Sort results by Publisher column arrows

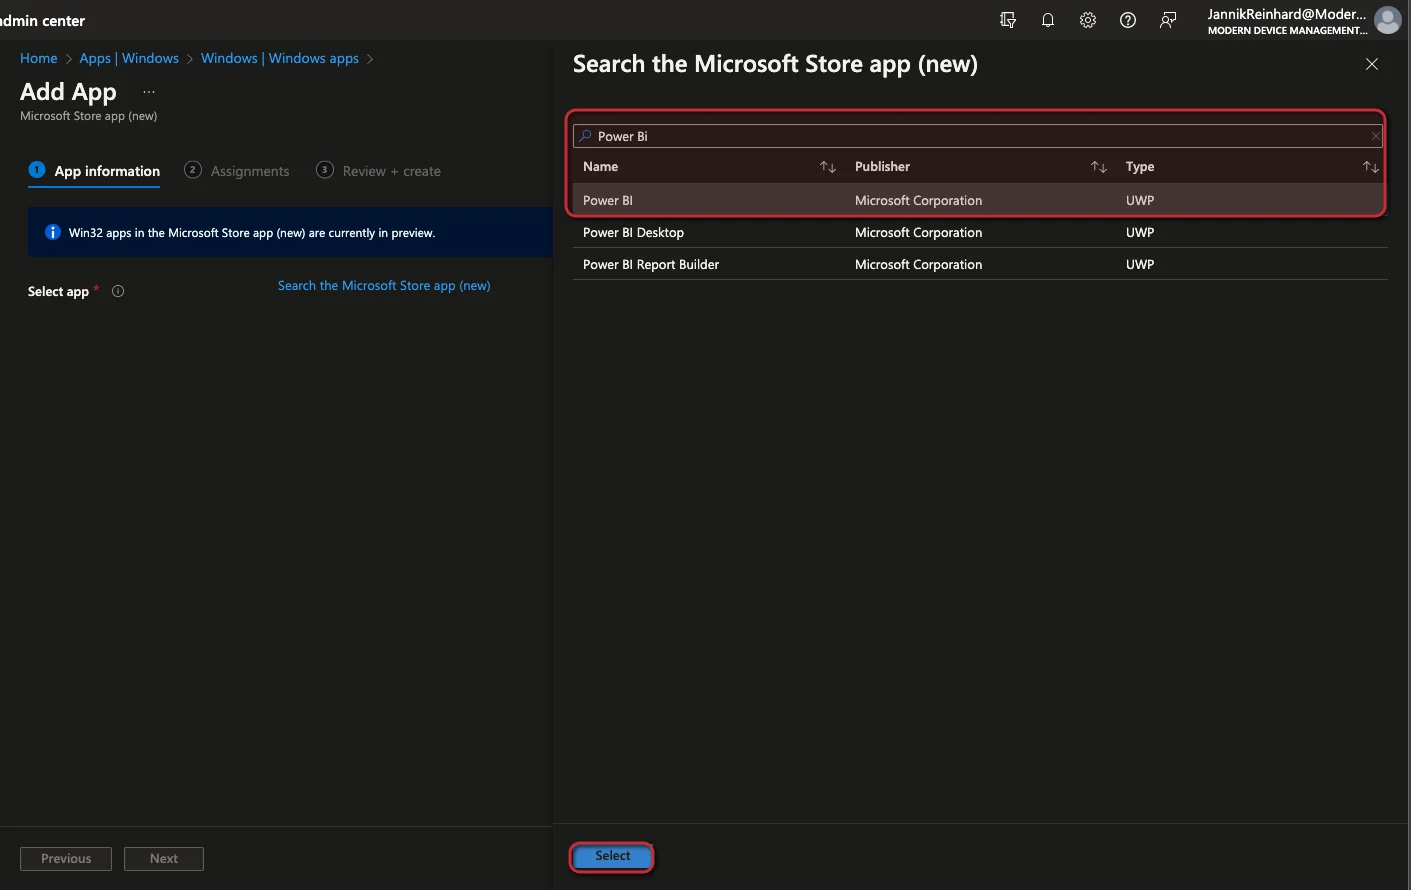1099,167
